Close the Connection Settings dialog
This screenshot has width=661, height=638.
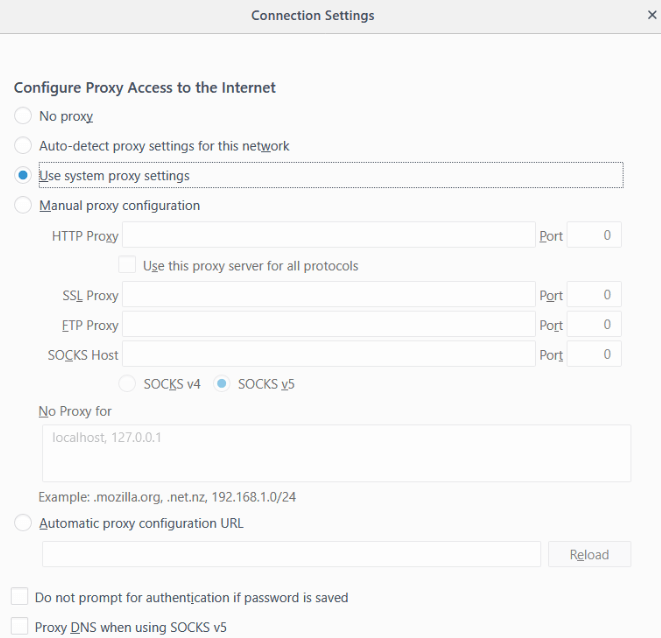(652, 16)
